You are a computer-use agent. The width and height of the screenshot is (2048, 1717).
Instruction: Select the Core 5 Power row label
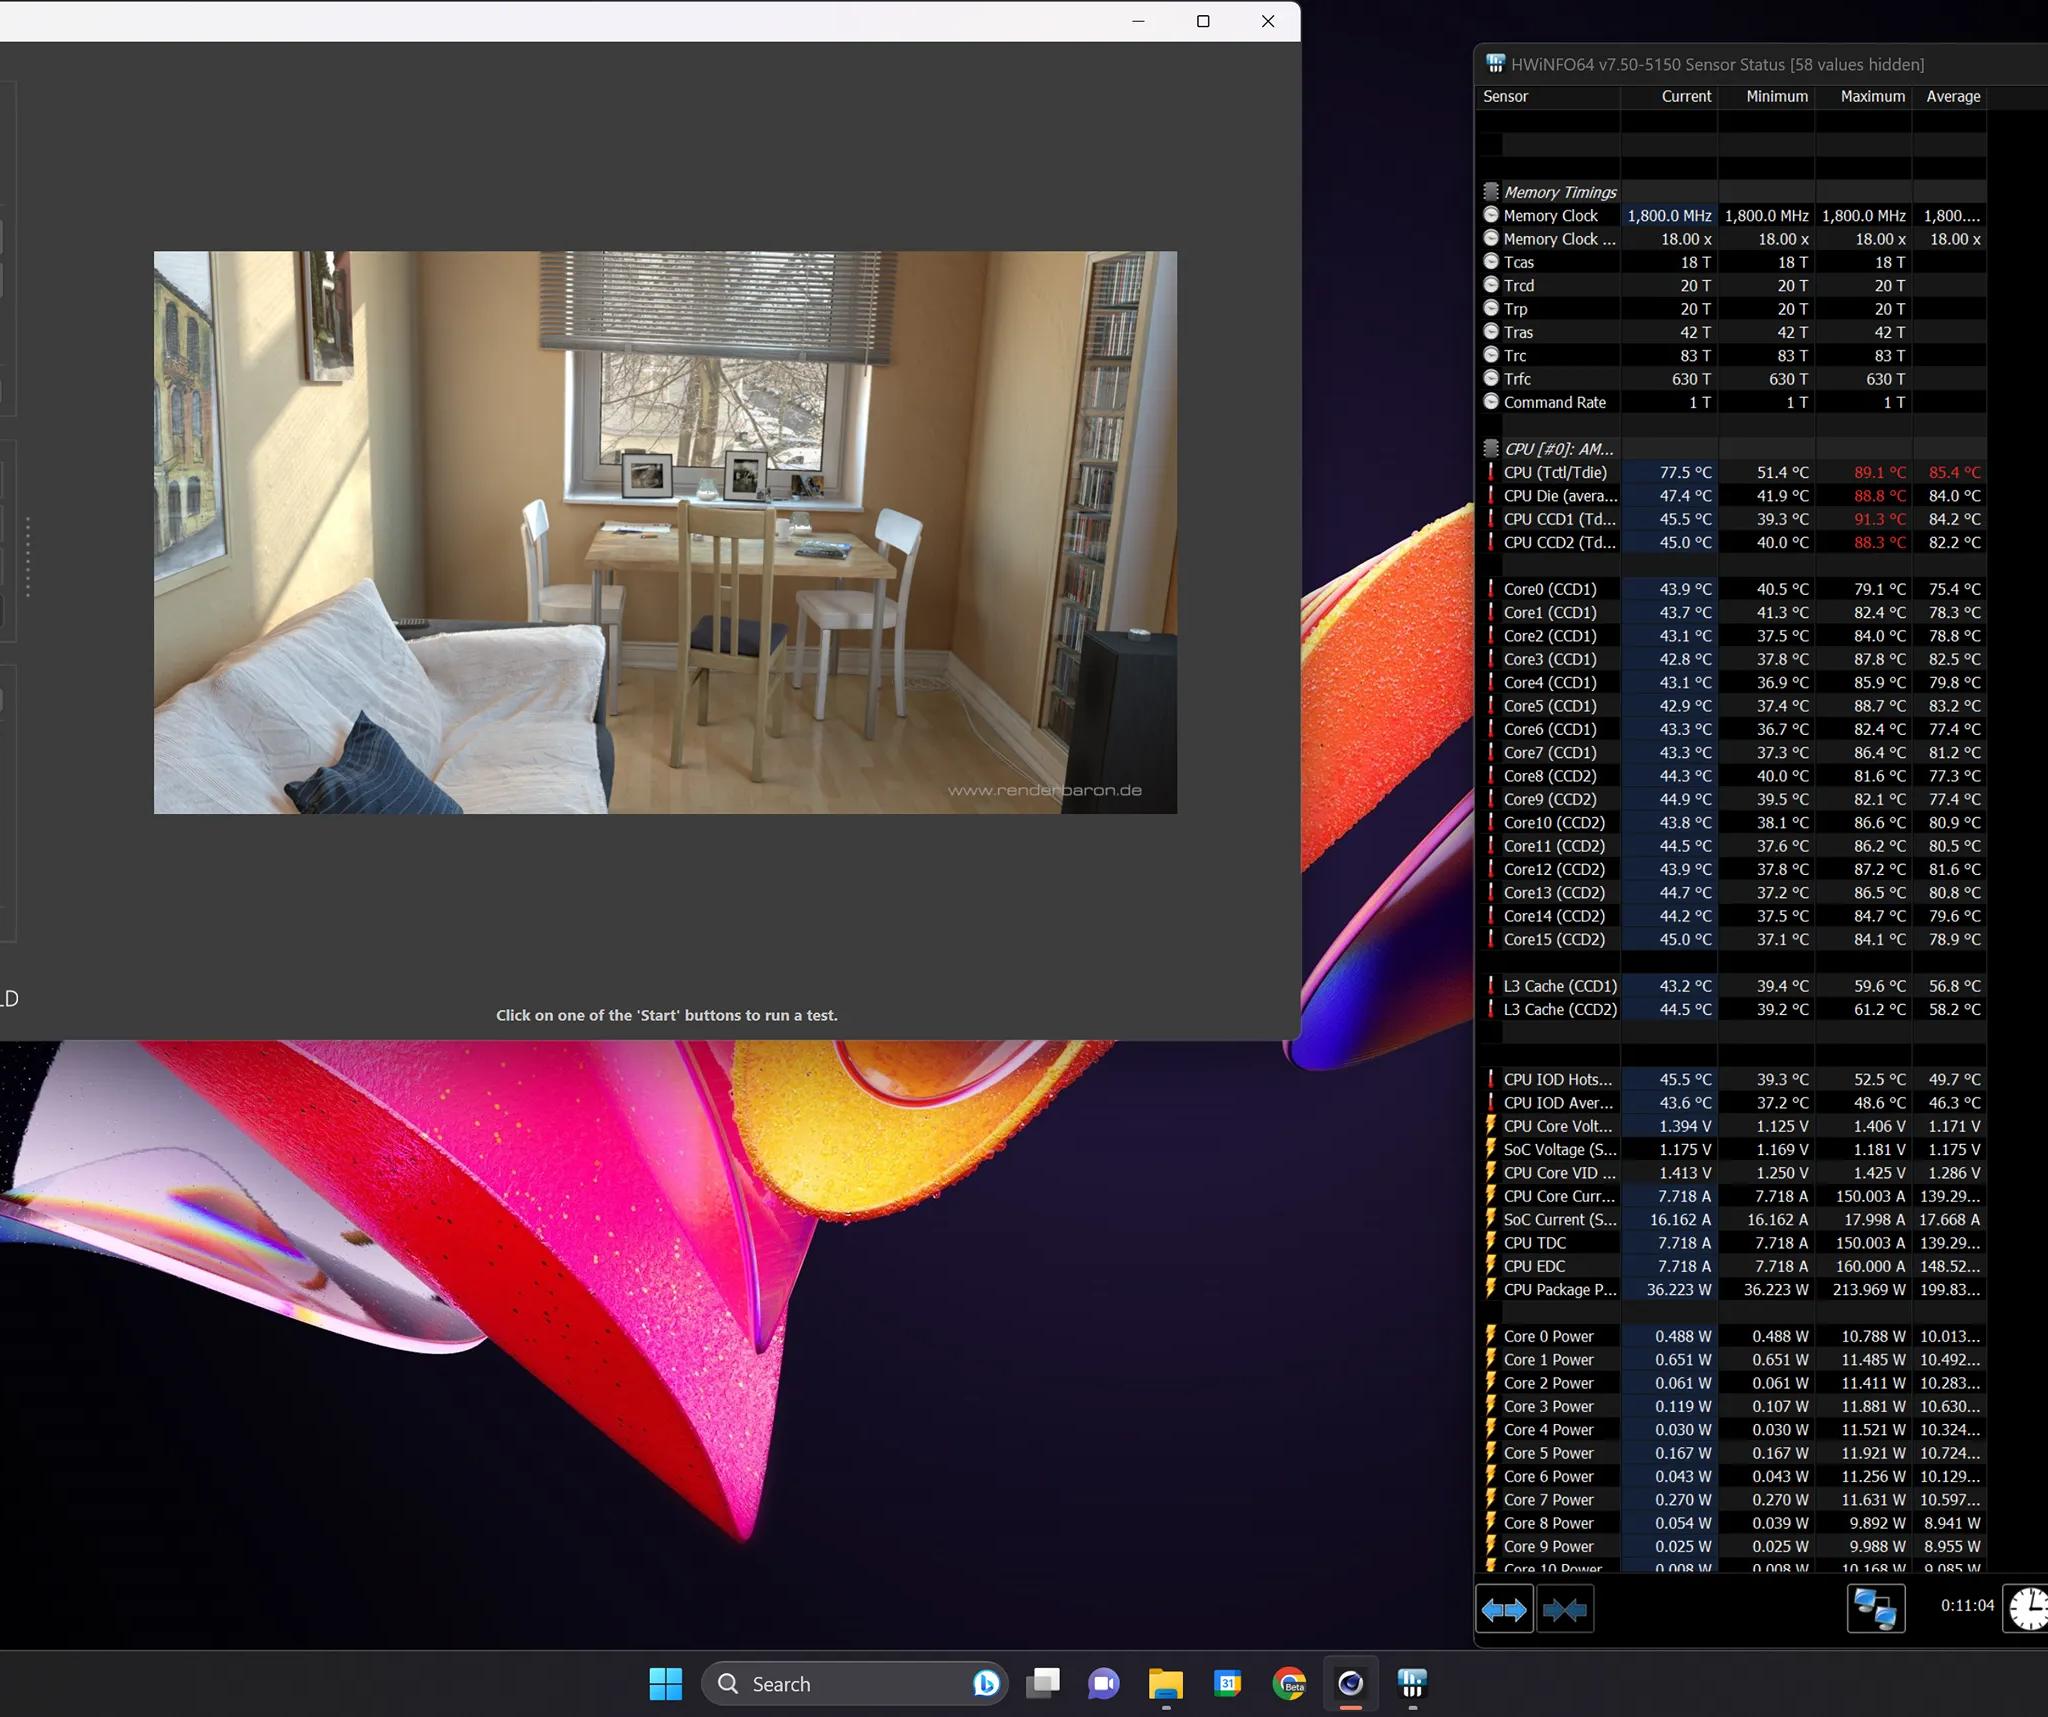(1549, 1453)
